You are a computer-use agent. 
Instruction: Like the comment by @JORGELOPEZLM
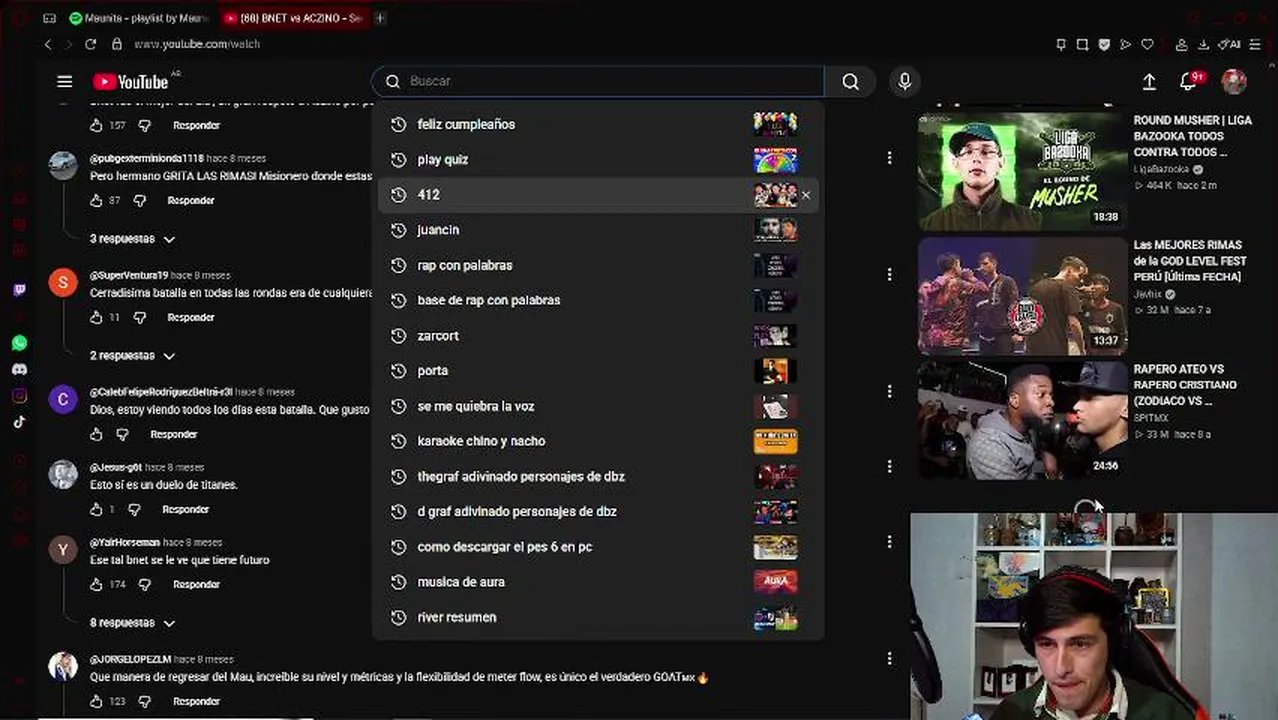click(96, 701)
